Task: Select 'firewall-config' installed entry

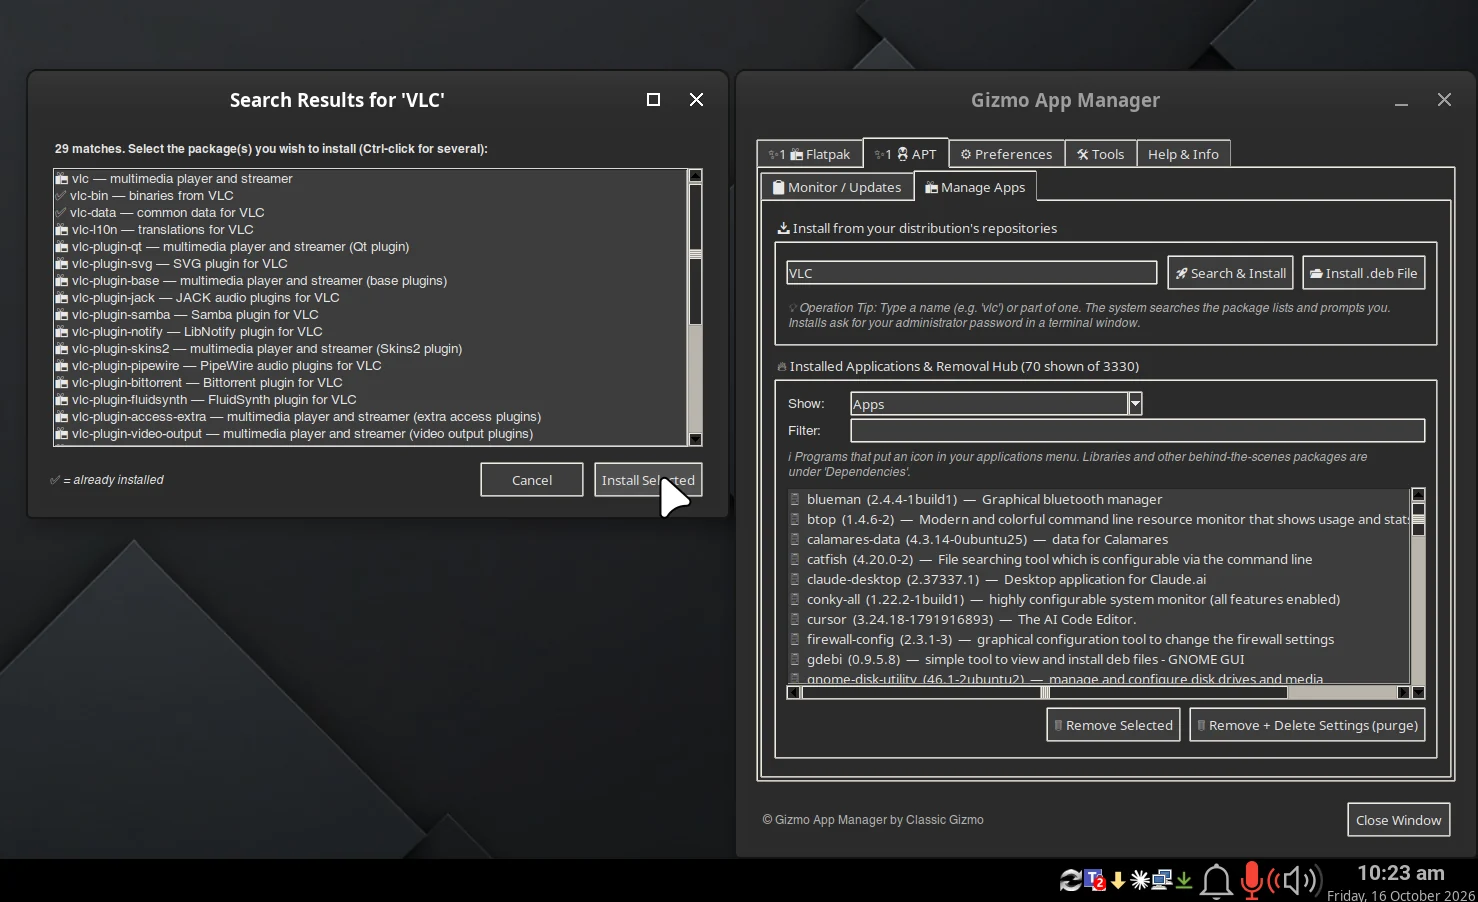Action: pos(1098,639)
